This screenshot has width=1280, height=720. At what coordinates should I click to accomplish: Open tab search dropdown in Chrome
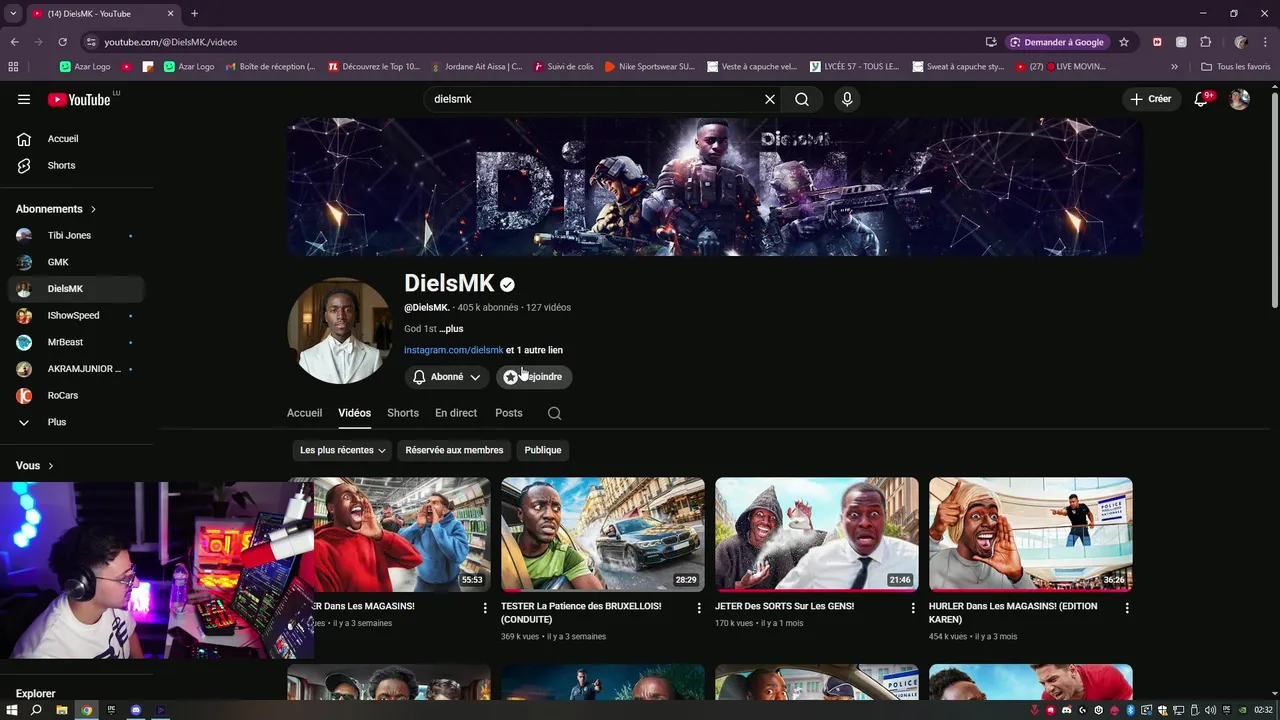click(x=13, y=13)
